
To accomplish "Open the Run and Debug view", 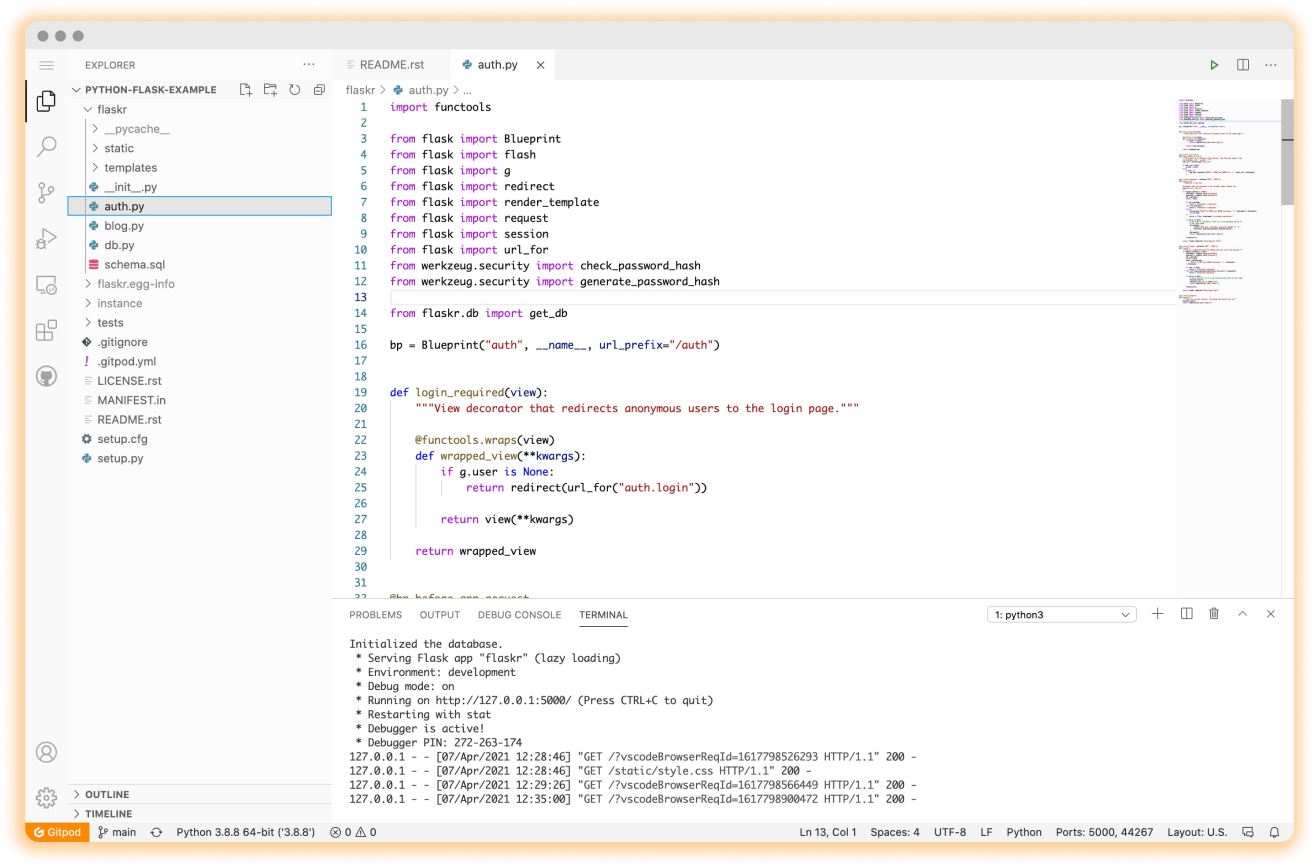I will click(x=46, y=239).
